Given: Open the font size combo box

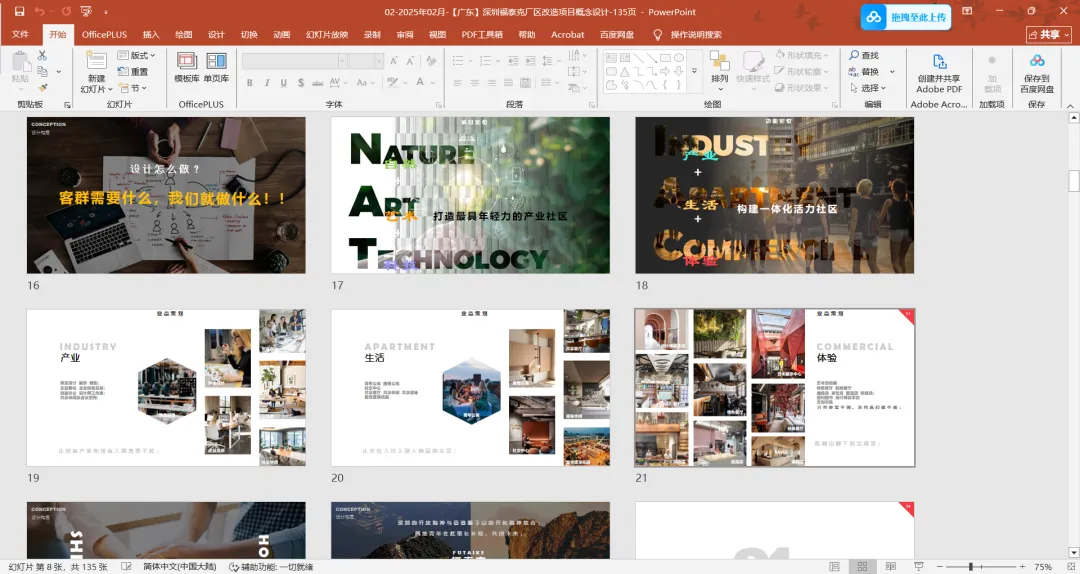Looking at the screenshot, I should [x=366, y=61].
